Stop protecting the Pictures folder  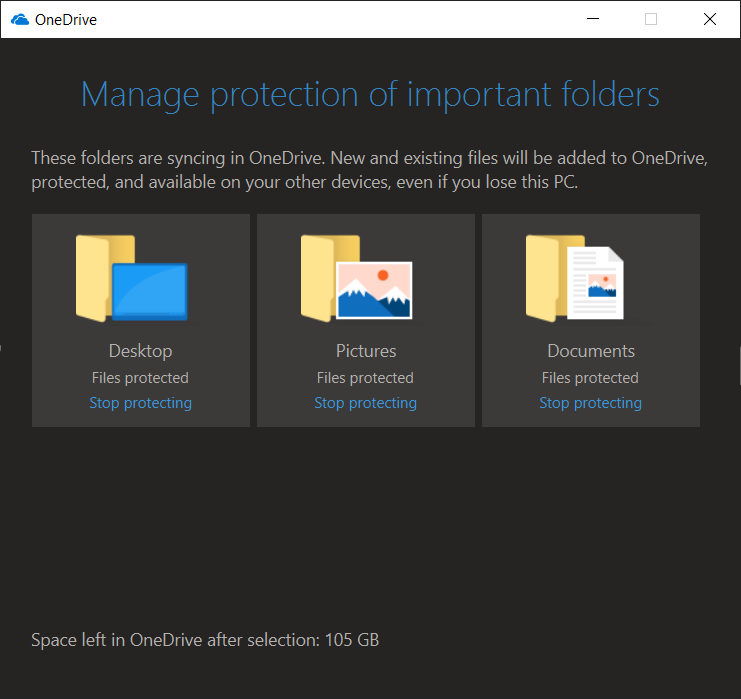(365, 403)
